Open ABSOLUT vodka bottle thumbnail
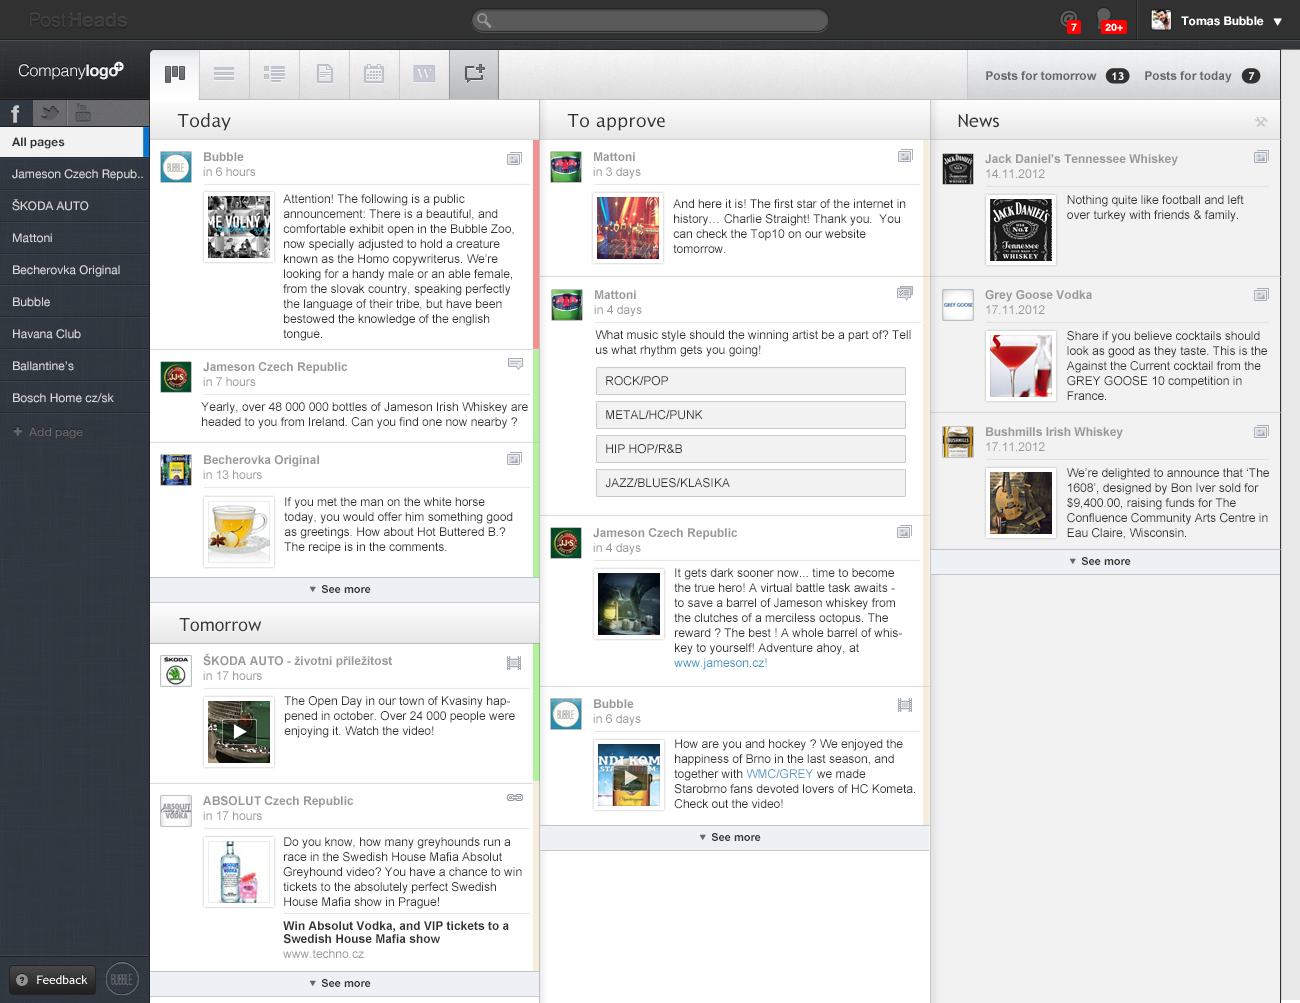The image size is (1300, 1003). click(239, 872)
